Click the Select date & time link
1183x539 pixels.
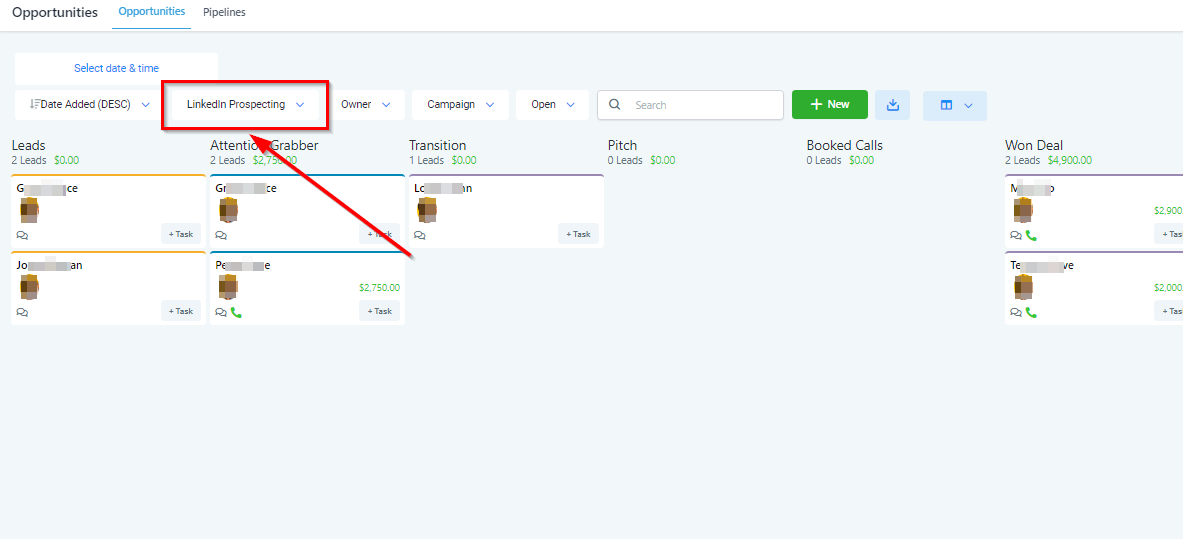click(116, 69)
